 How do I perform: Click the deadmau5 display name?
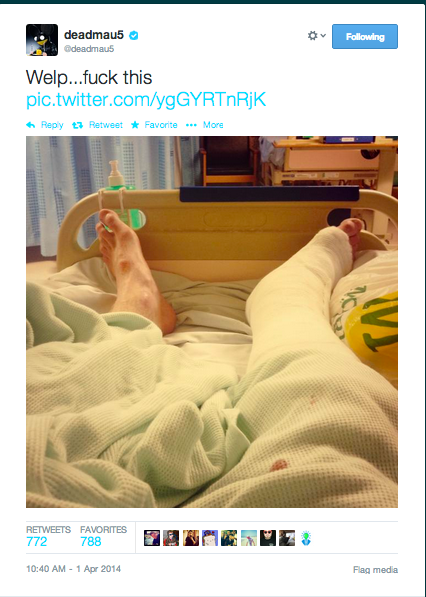tap(94, 35)
